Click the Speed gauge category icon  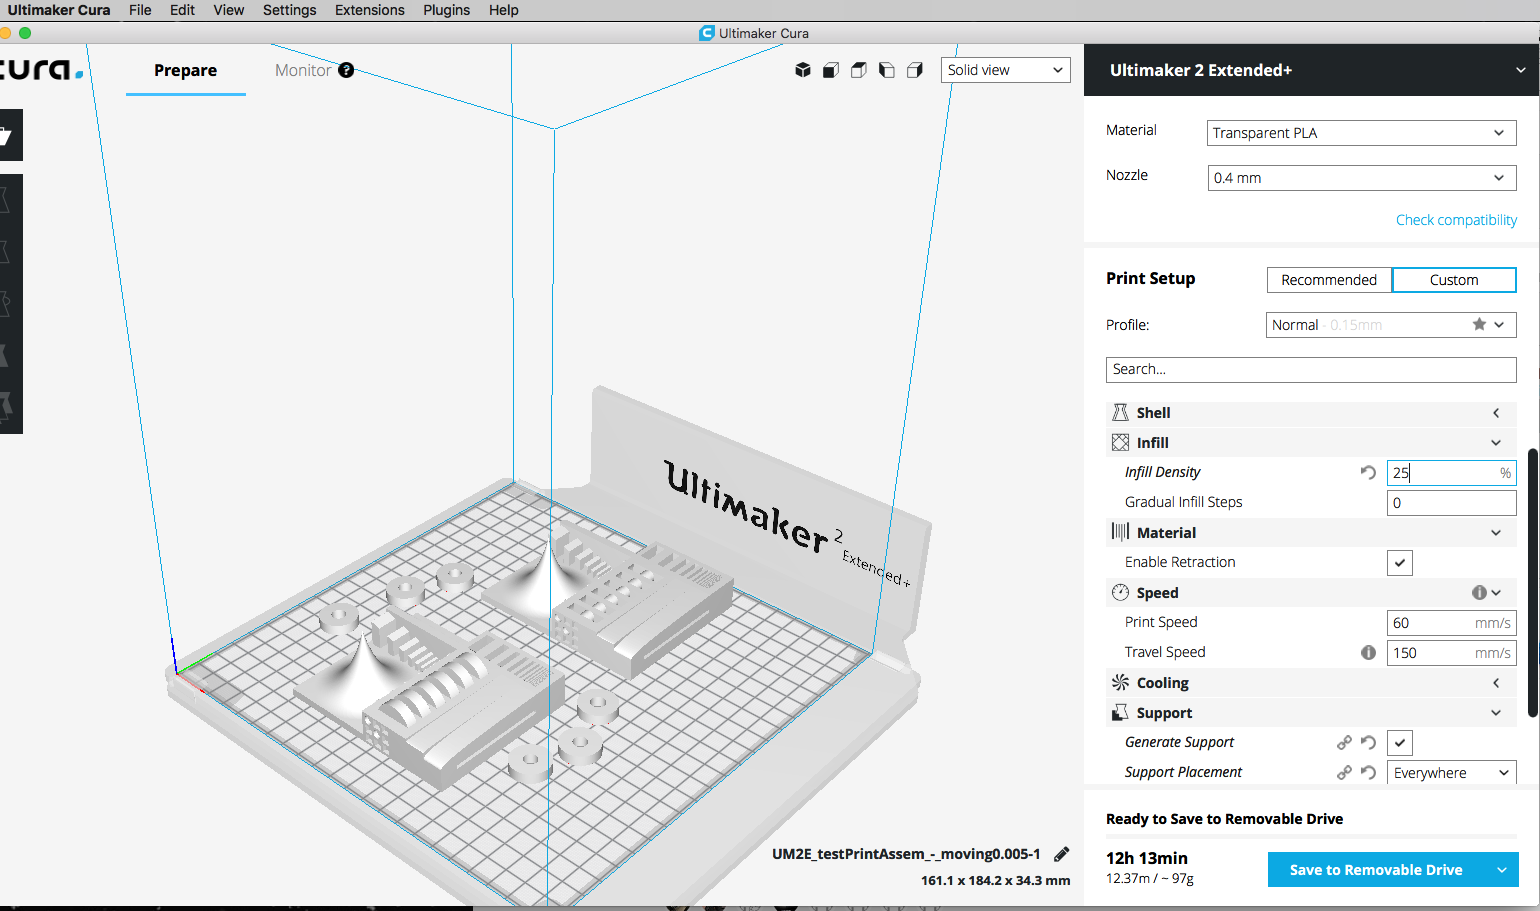click(x=1120, y=593)
